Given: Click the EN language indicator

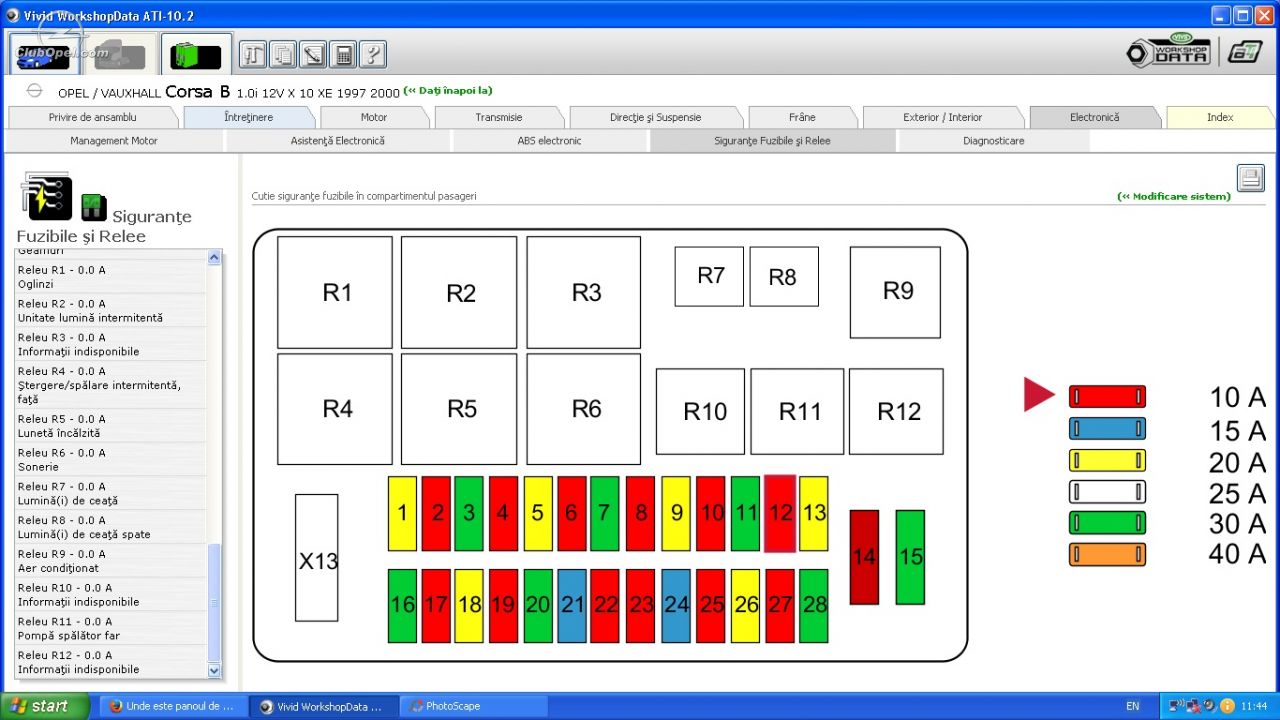Looking at the screenshot, I should pos(1133,706).
